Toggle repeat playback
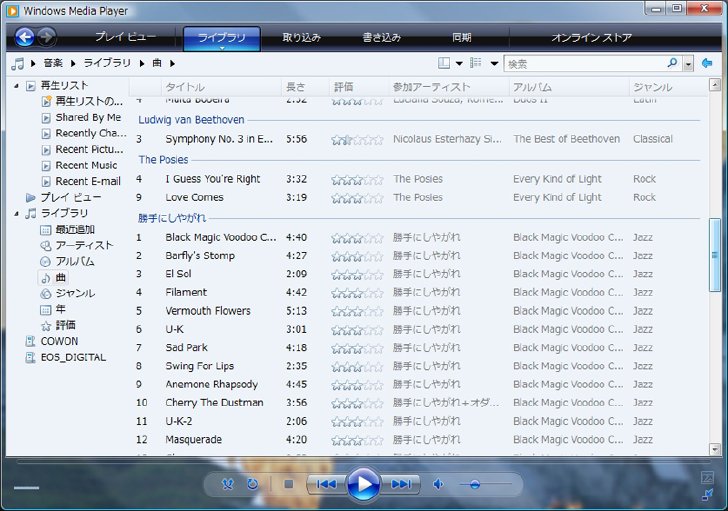The height and width of the screenshot is (511, 728). click(x=253, y=485)
